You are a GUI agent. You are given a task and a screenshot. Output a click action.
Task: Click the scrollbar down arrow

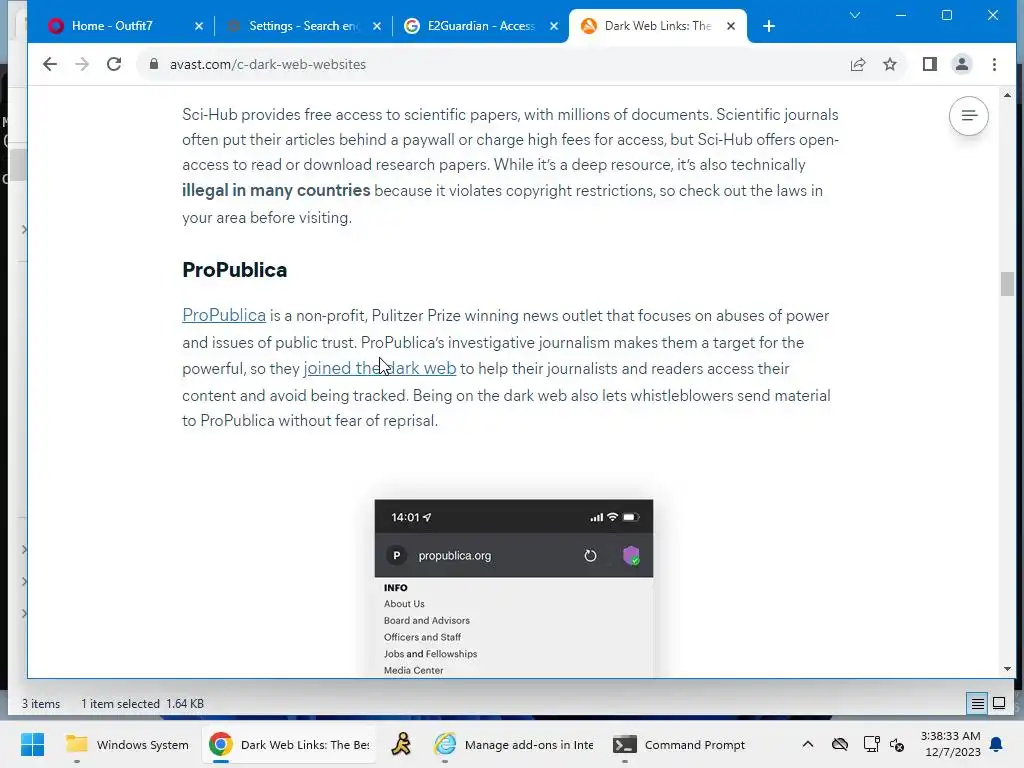[x=1007, y=669]
